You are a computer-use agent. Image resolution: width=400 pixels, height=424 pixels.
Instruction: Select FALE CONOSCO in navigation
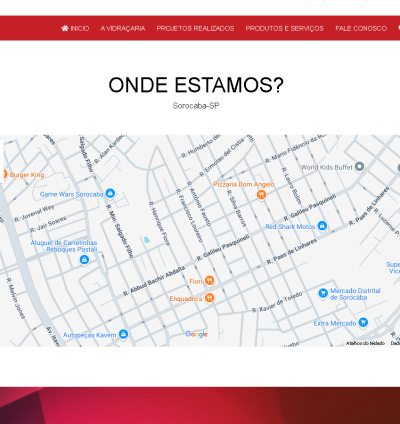(x=361, y=28)
